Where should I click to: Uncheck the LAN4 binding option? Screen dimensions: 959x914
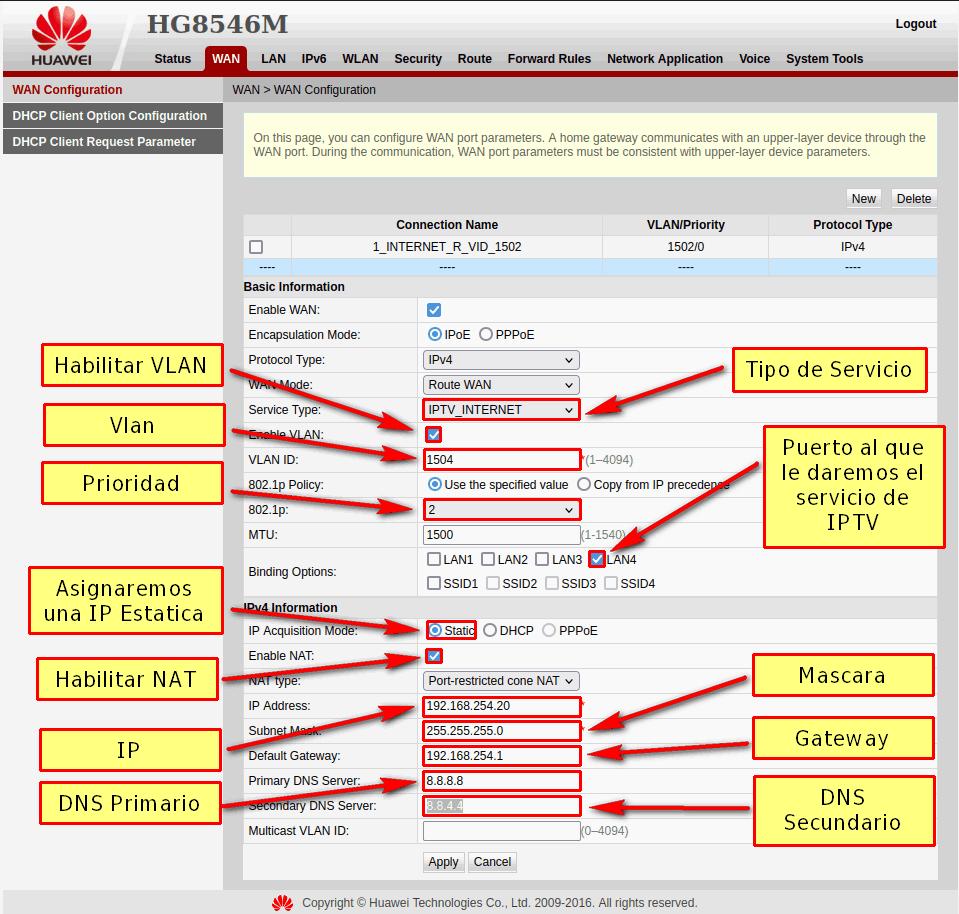(597, 559)
